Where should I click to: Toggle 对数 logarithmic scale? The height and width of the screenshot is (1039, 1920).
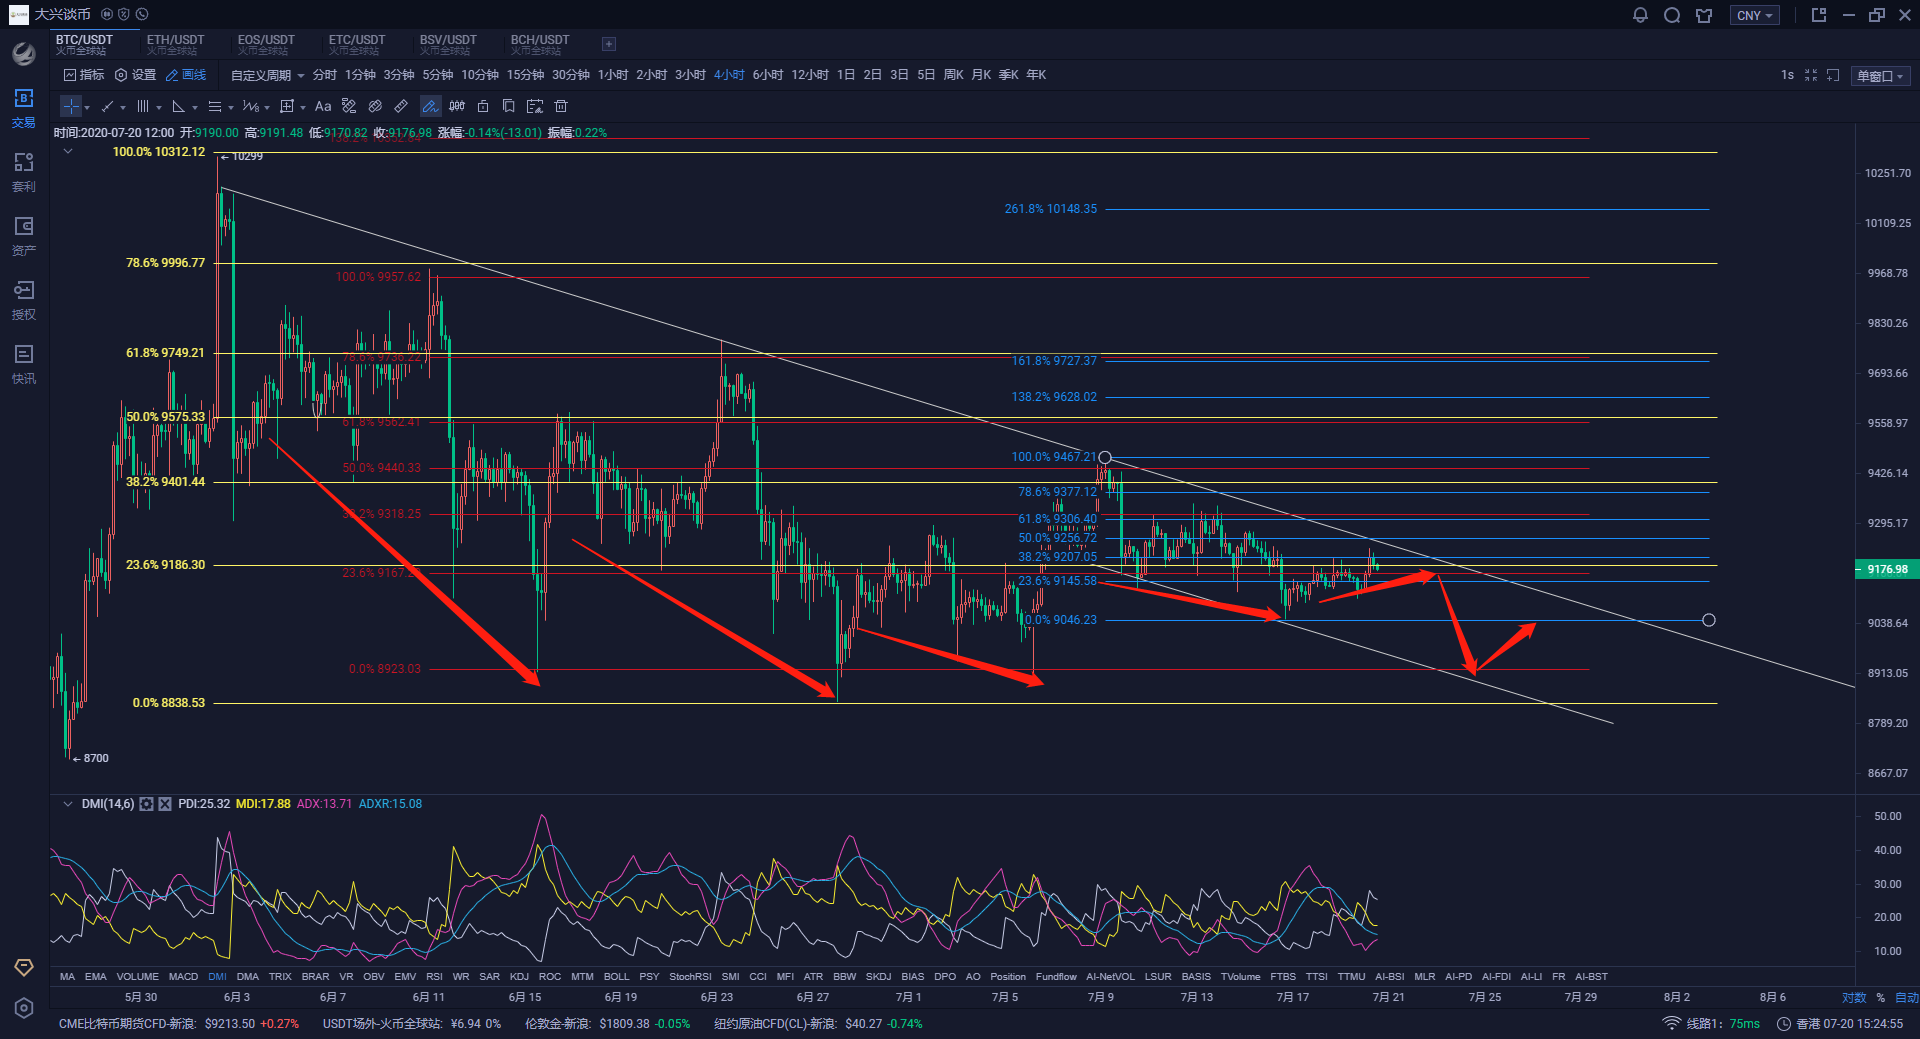1854,997
